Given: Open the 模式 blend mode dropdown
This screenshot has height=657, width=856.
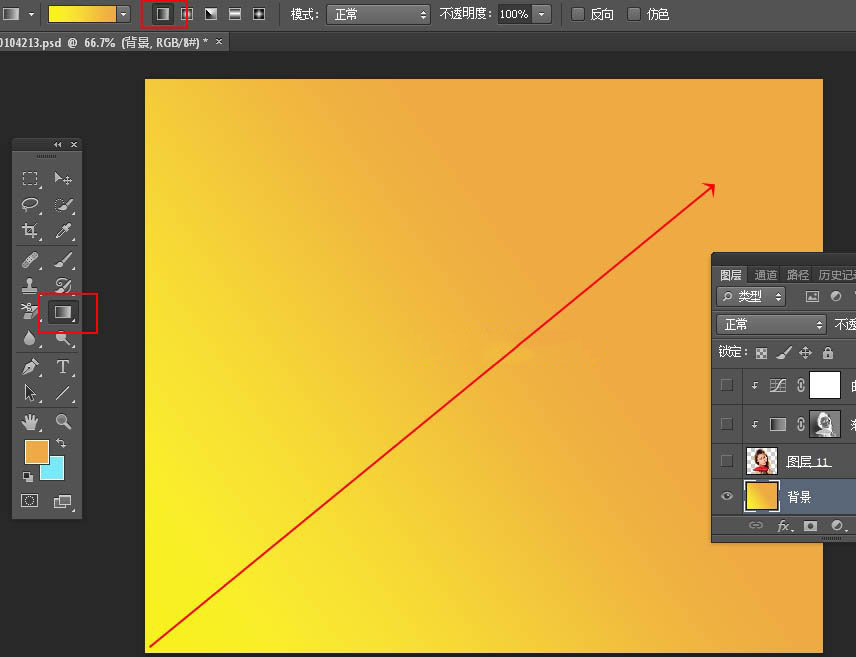Looking at the screenshot, I should tap(378, 14).
